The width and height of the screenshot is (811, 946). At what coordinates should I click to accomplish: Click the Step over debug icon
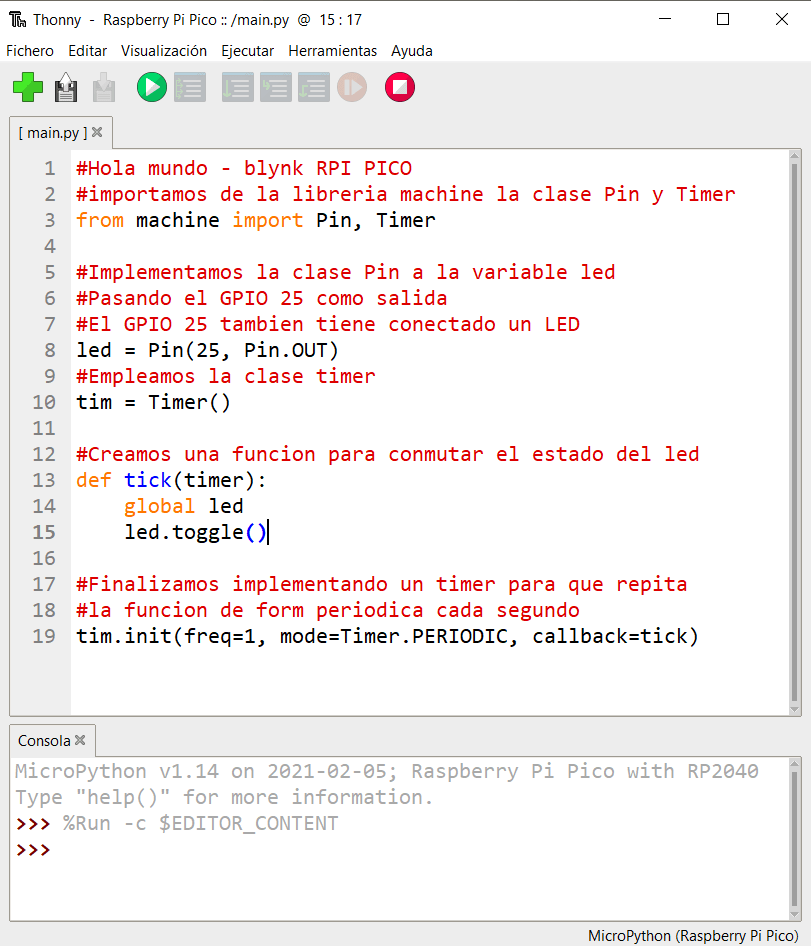point(238,88)
